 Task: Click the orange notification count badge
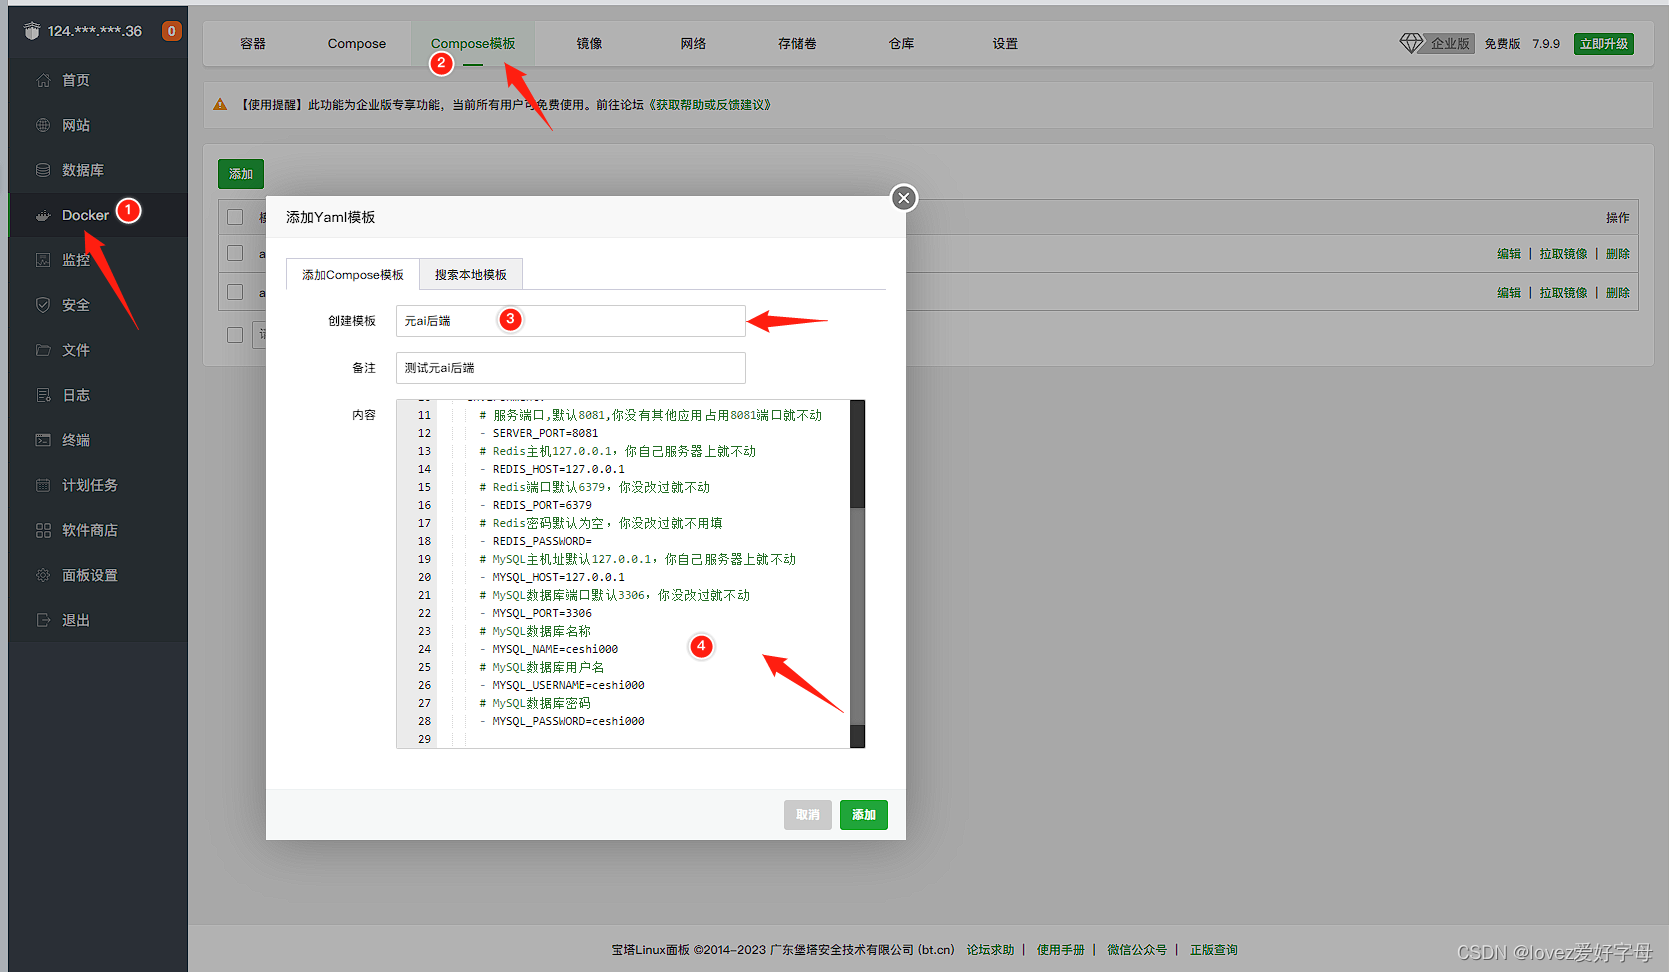pyautogui.click(x=172, y=31)
